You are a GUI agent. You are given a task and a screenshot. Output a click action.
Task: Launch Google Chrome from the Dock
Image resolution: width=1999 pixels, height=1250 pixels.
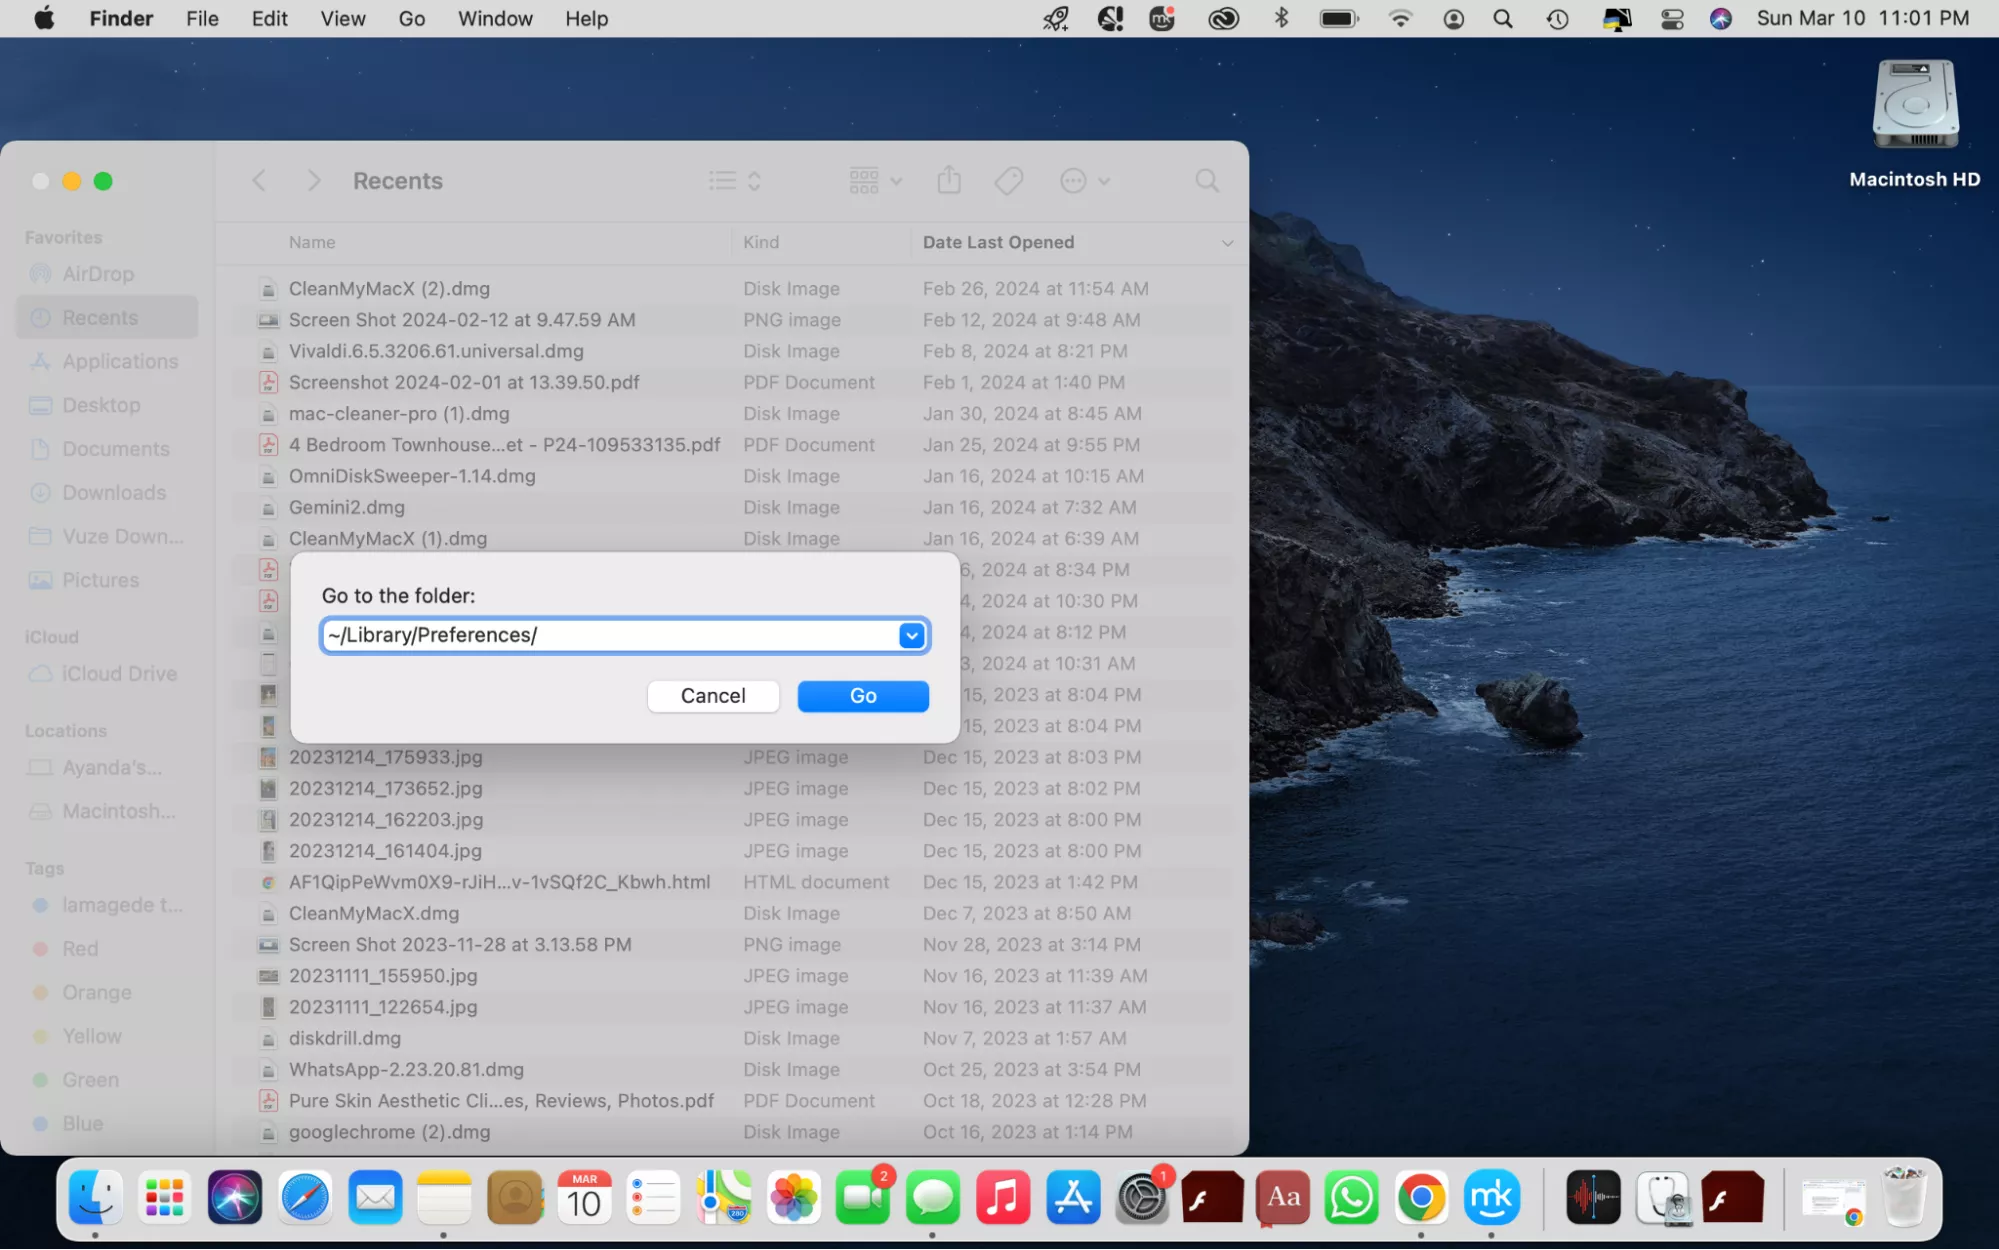(x=1421, y=1197)
